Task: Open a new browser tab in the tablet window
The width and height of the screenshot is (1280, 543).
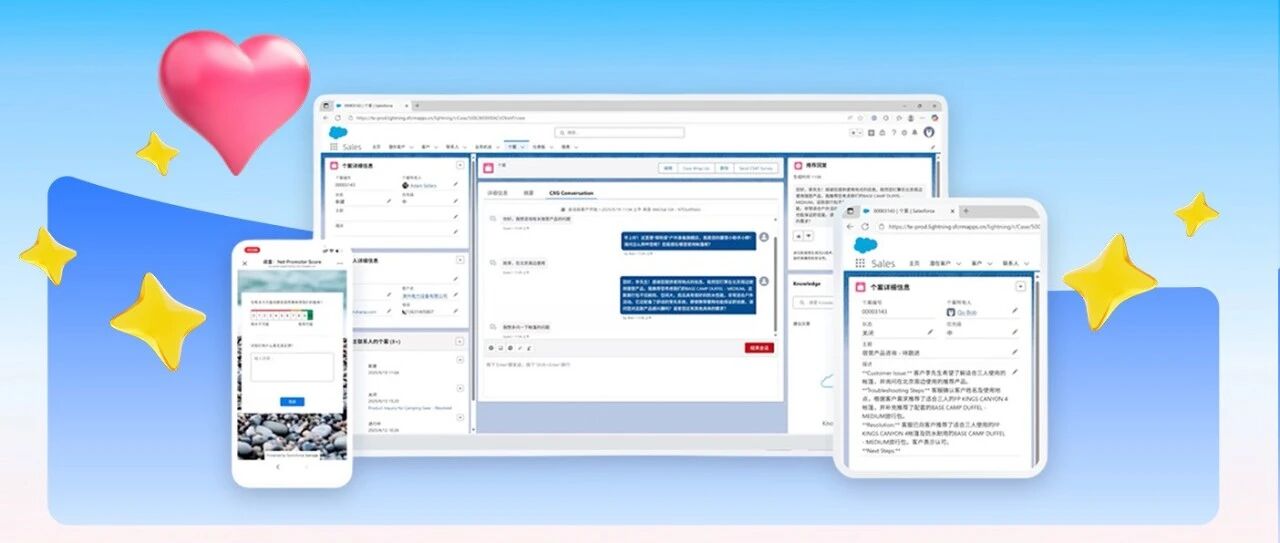Action: coord(966,211)
